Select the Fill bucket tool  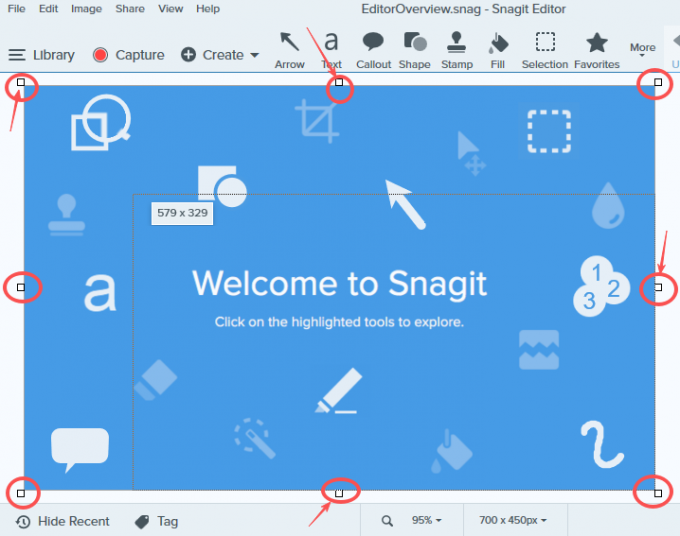[498, 49]
